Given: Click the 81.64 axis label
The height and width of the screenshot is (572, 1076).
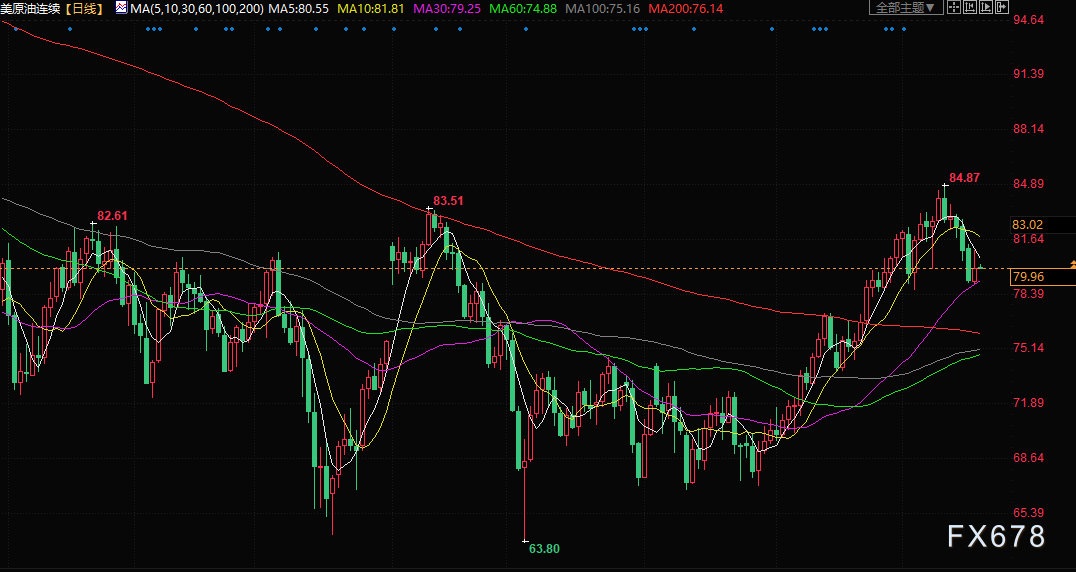Looking at the screenshot, I should point(1029,238).
